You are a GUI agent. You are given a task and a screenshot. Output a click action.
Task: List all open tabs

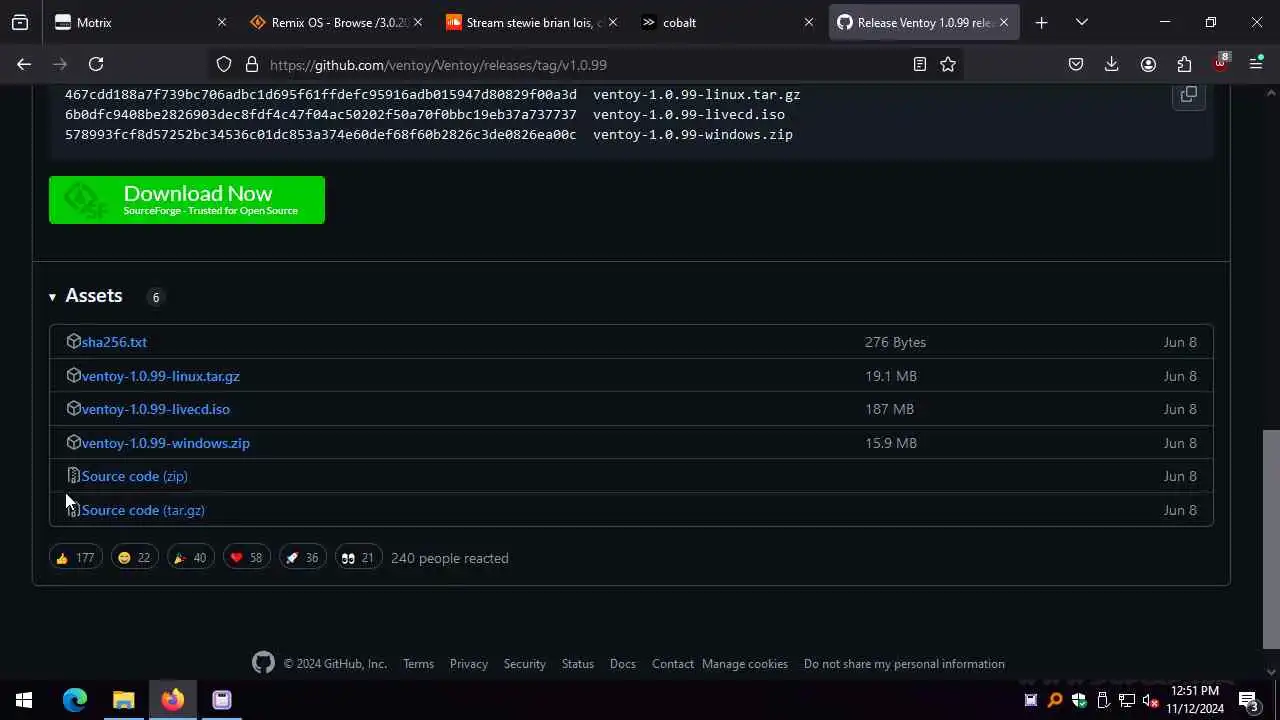1082,22
